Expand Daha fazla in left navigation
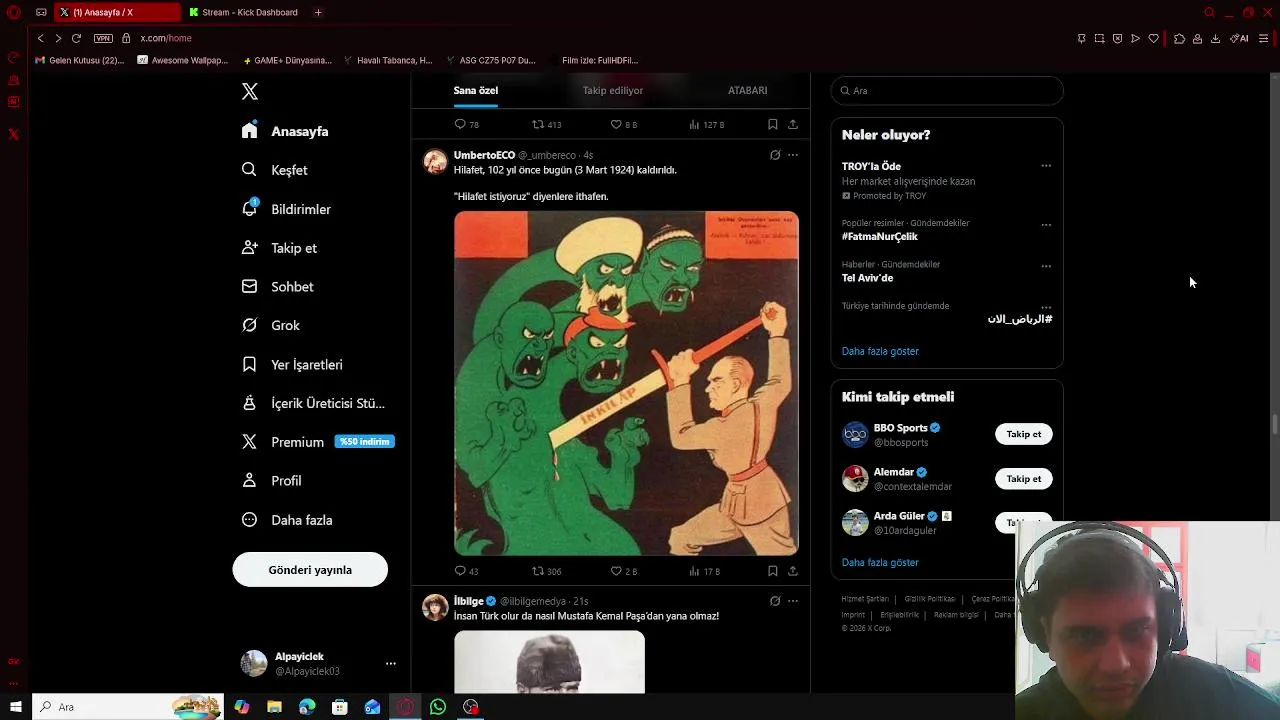1280x720 pixels. coord(287,520)
